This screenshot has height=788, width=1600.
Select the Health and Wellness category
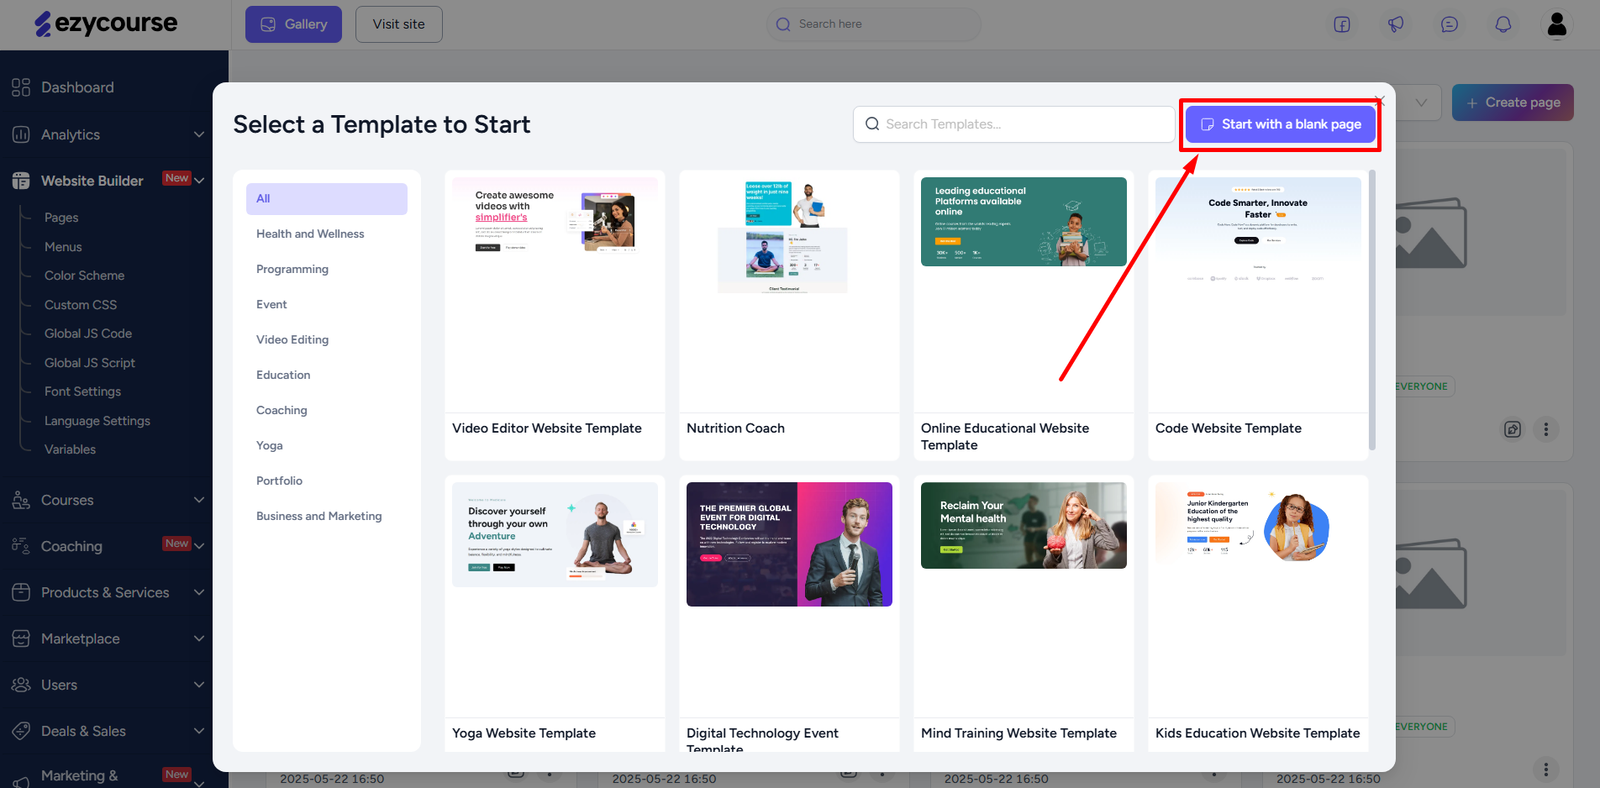(x=310, y=234)
